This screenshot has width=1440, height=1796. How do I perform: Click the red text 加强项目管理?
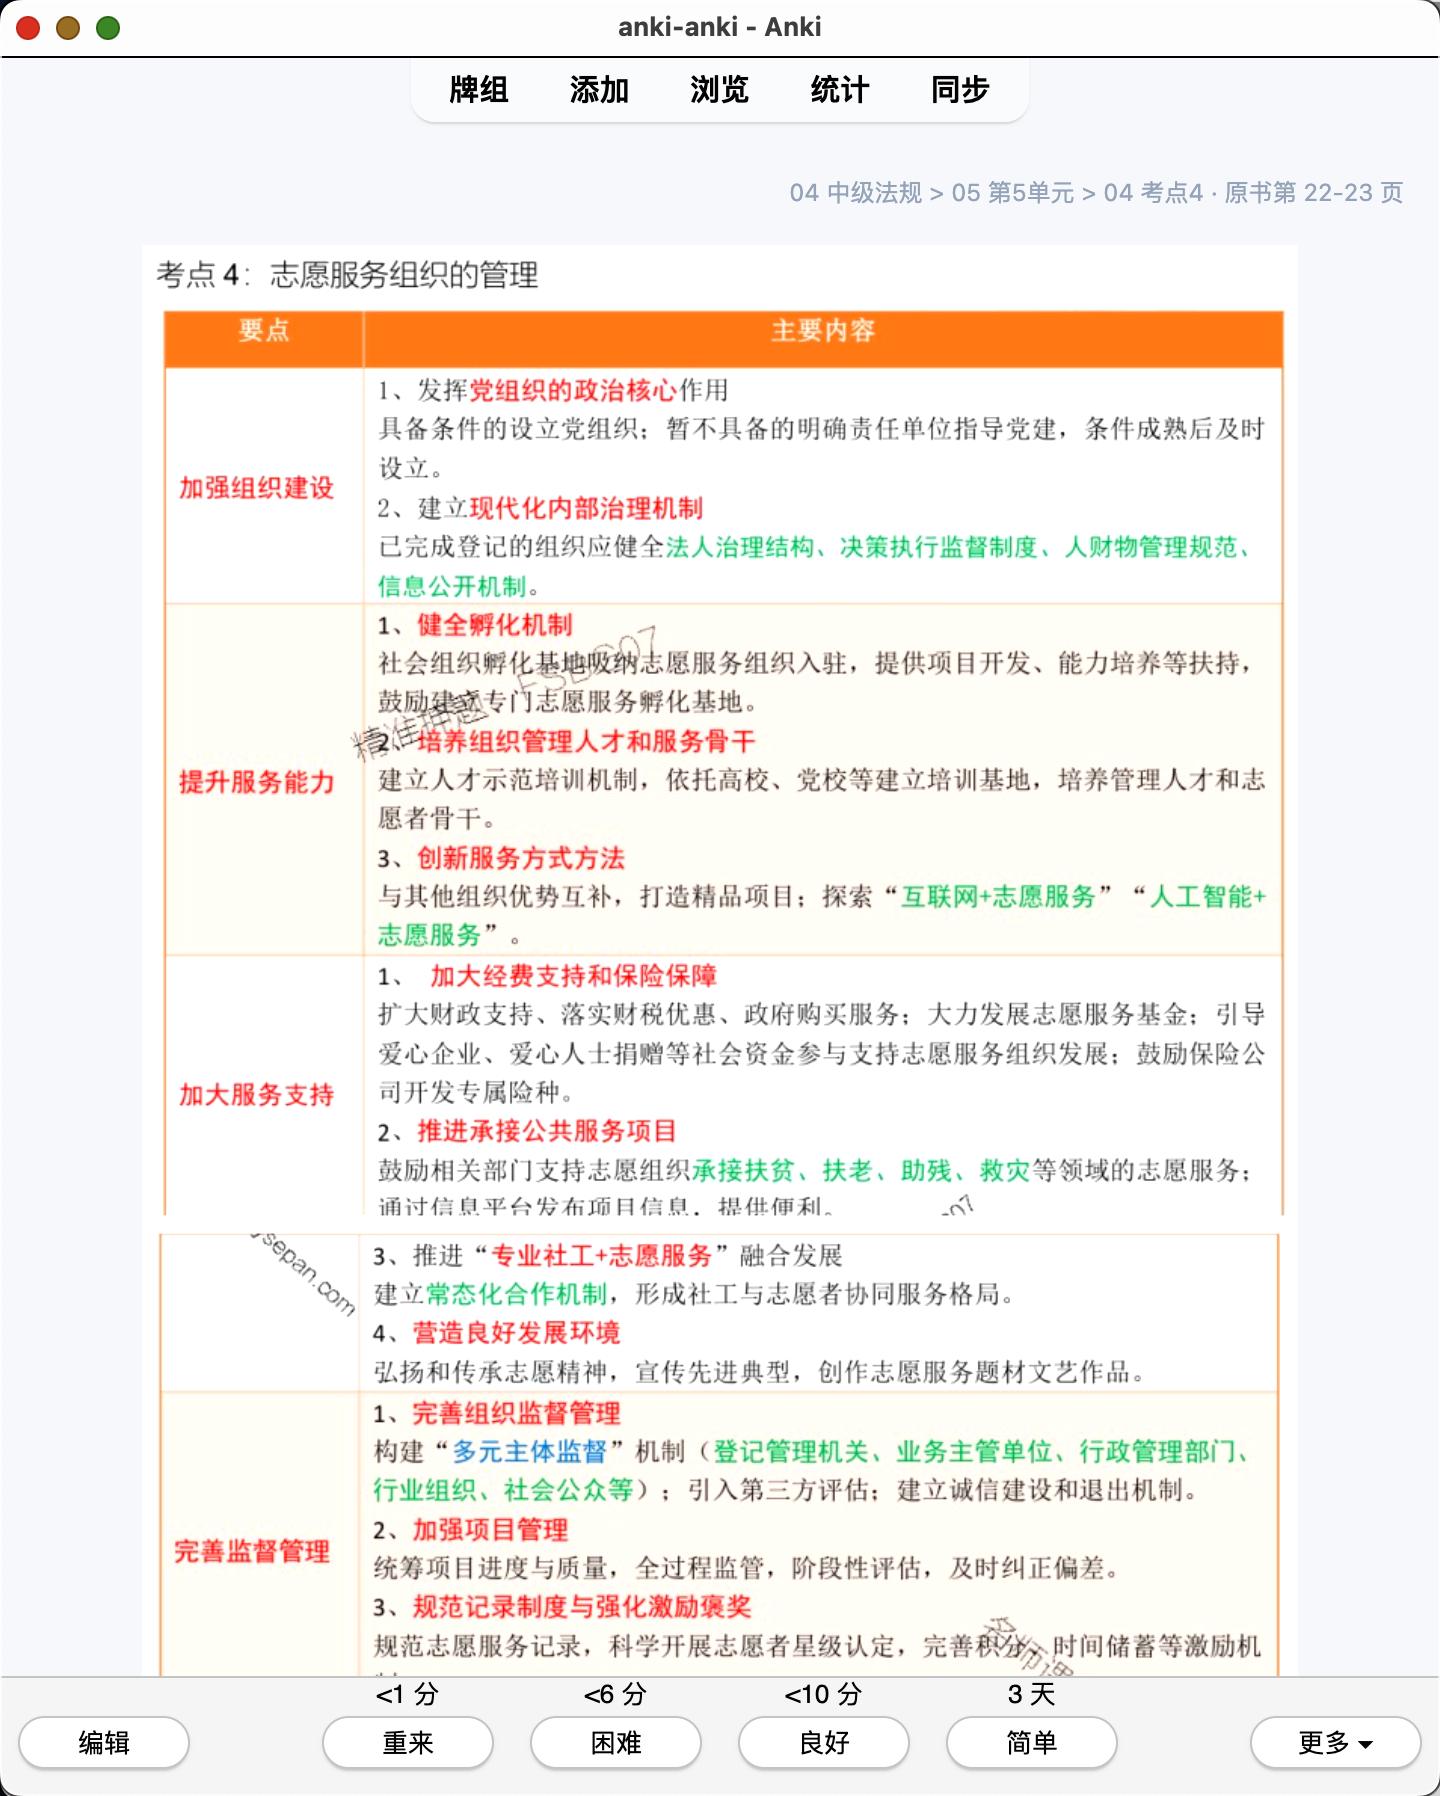(x=491, y=1530)
